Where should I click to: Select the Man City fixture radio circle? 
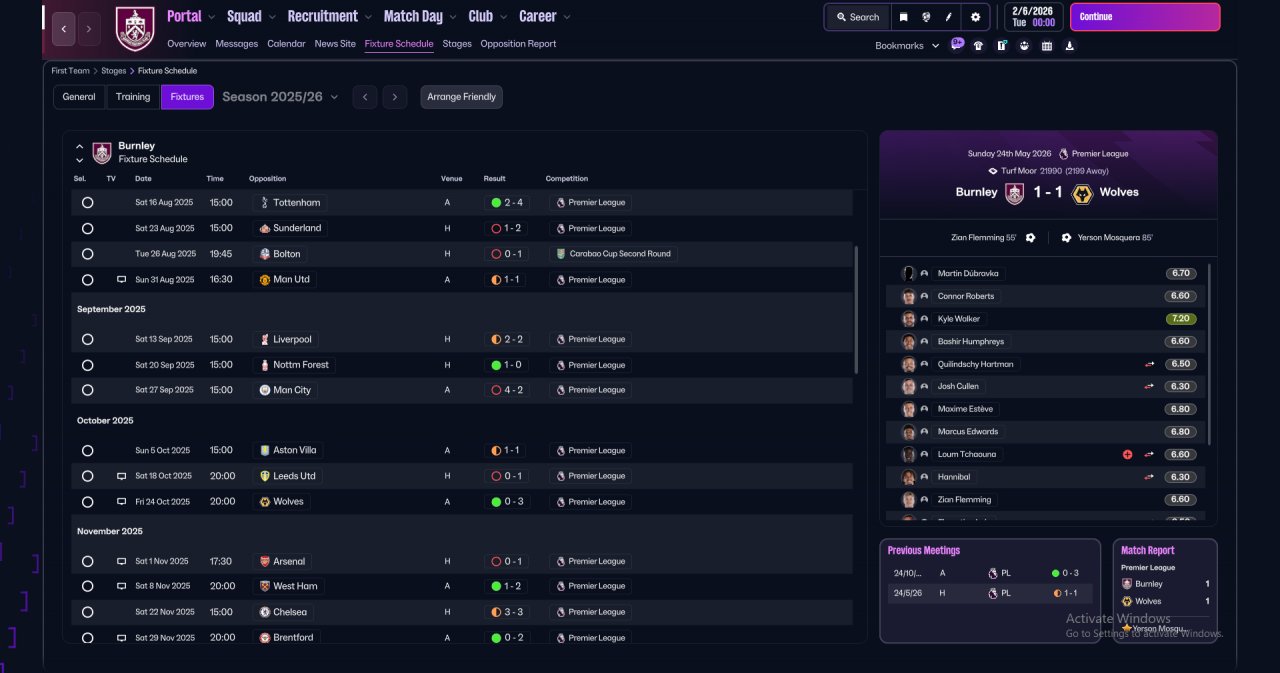[87, 390]
